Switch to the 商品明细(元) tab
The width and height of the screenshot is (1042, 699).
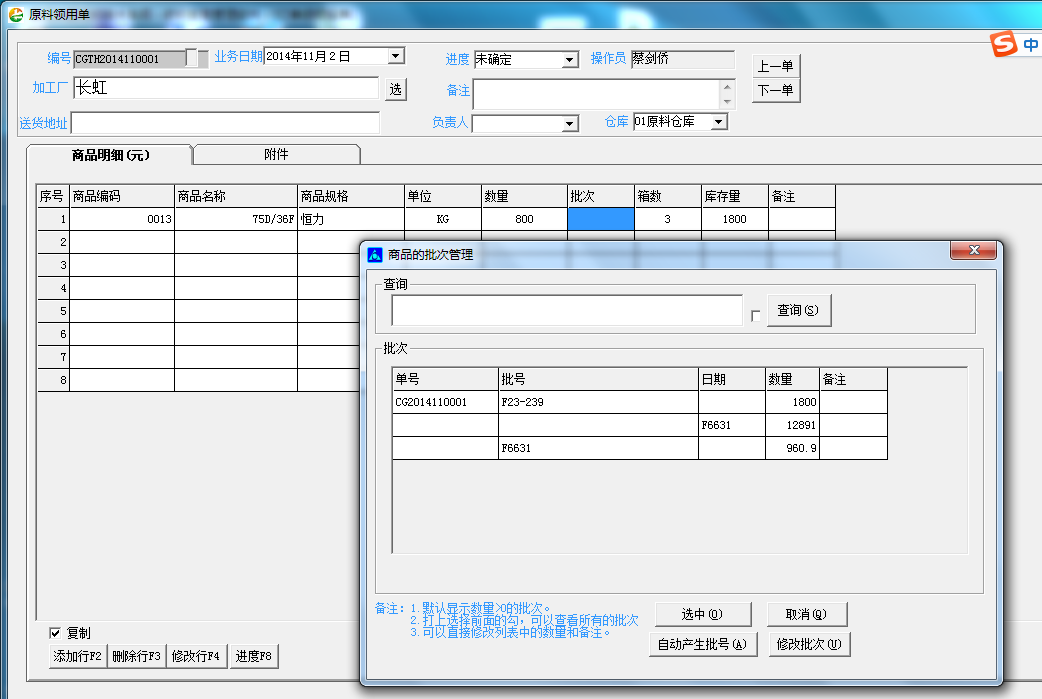(x=110, y=155)
